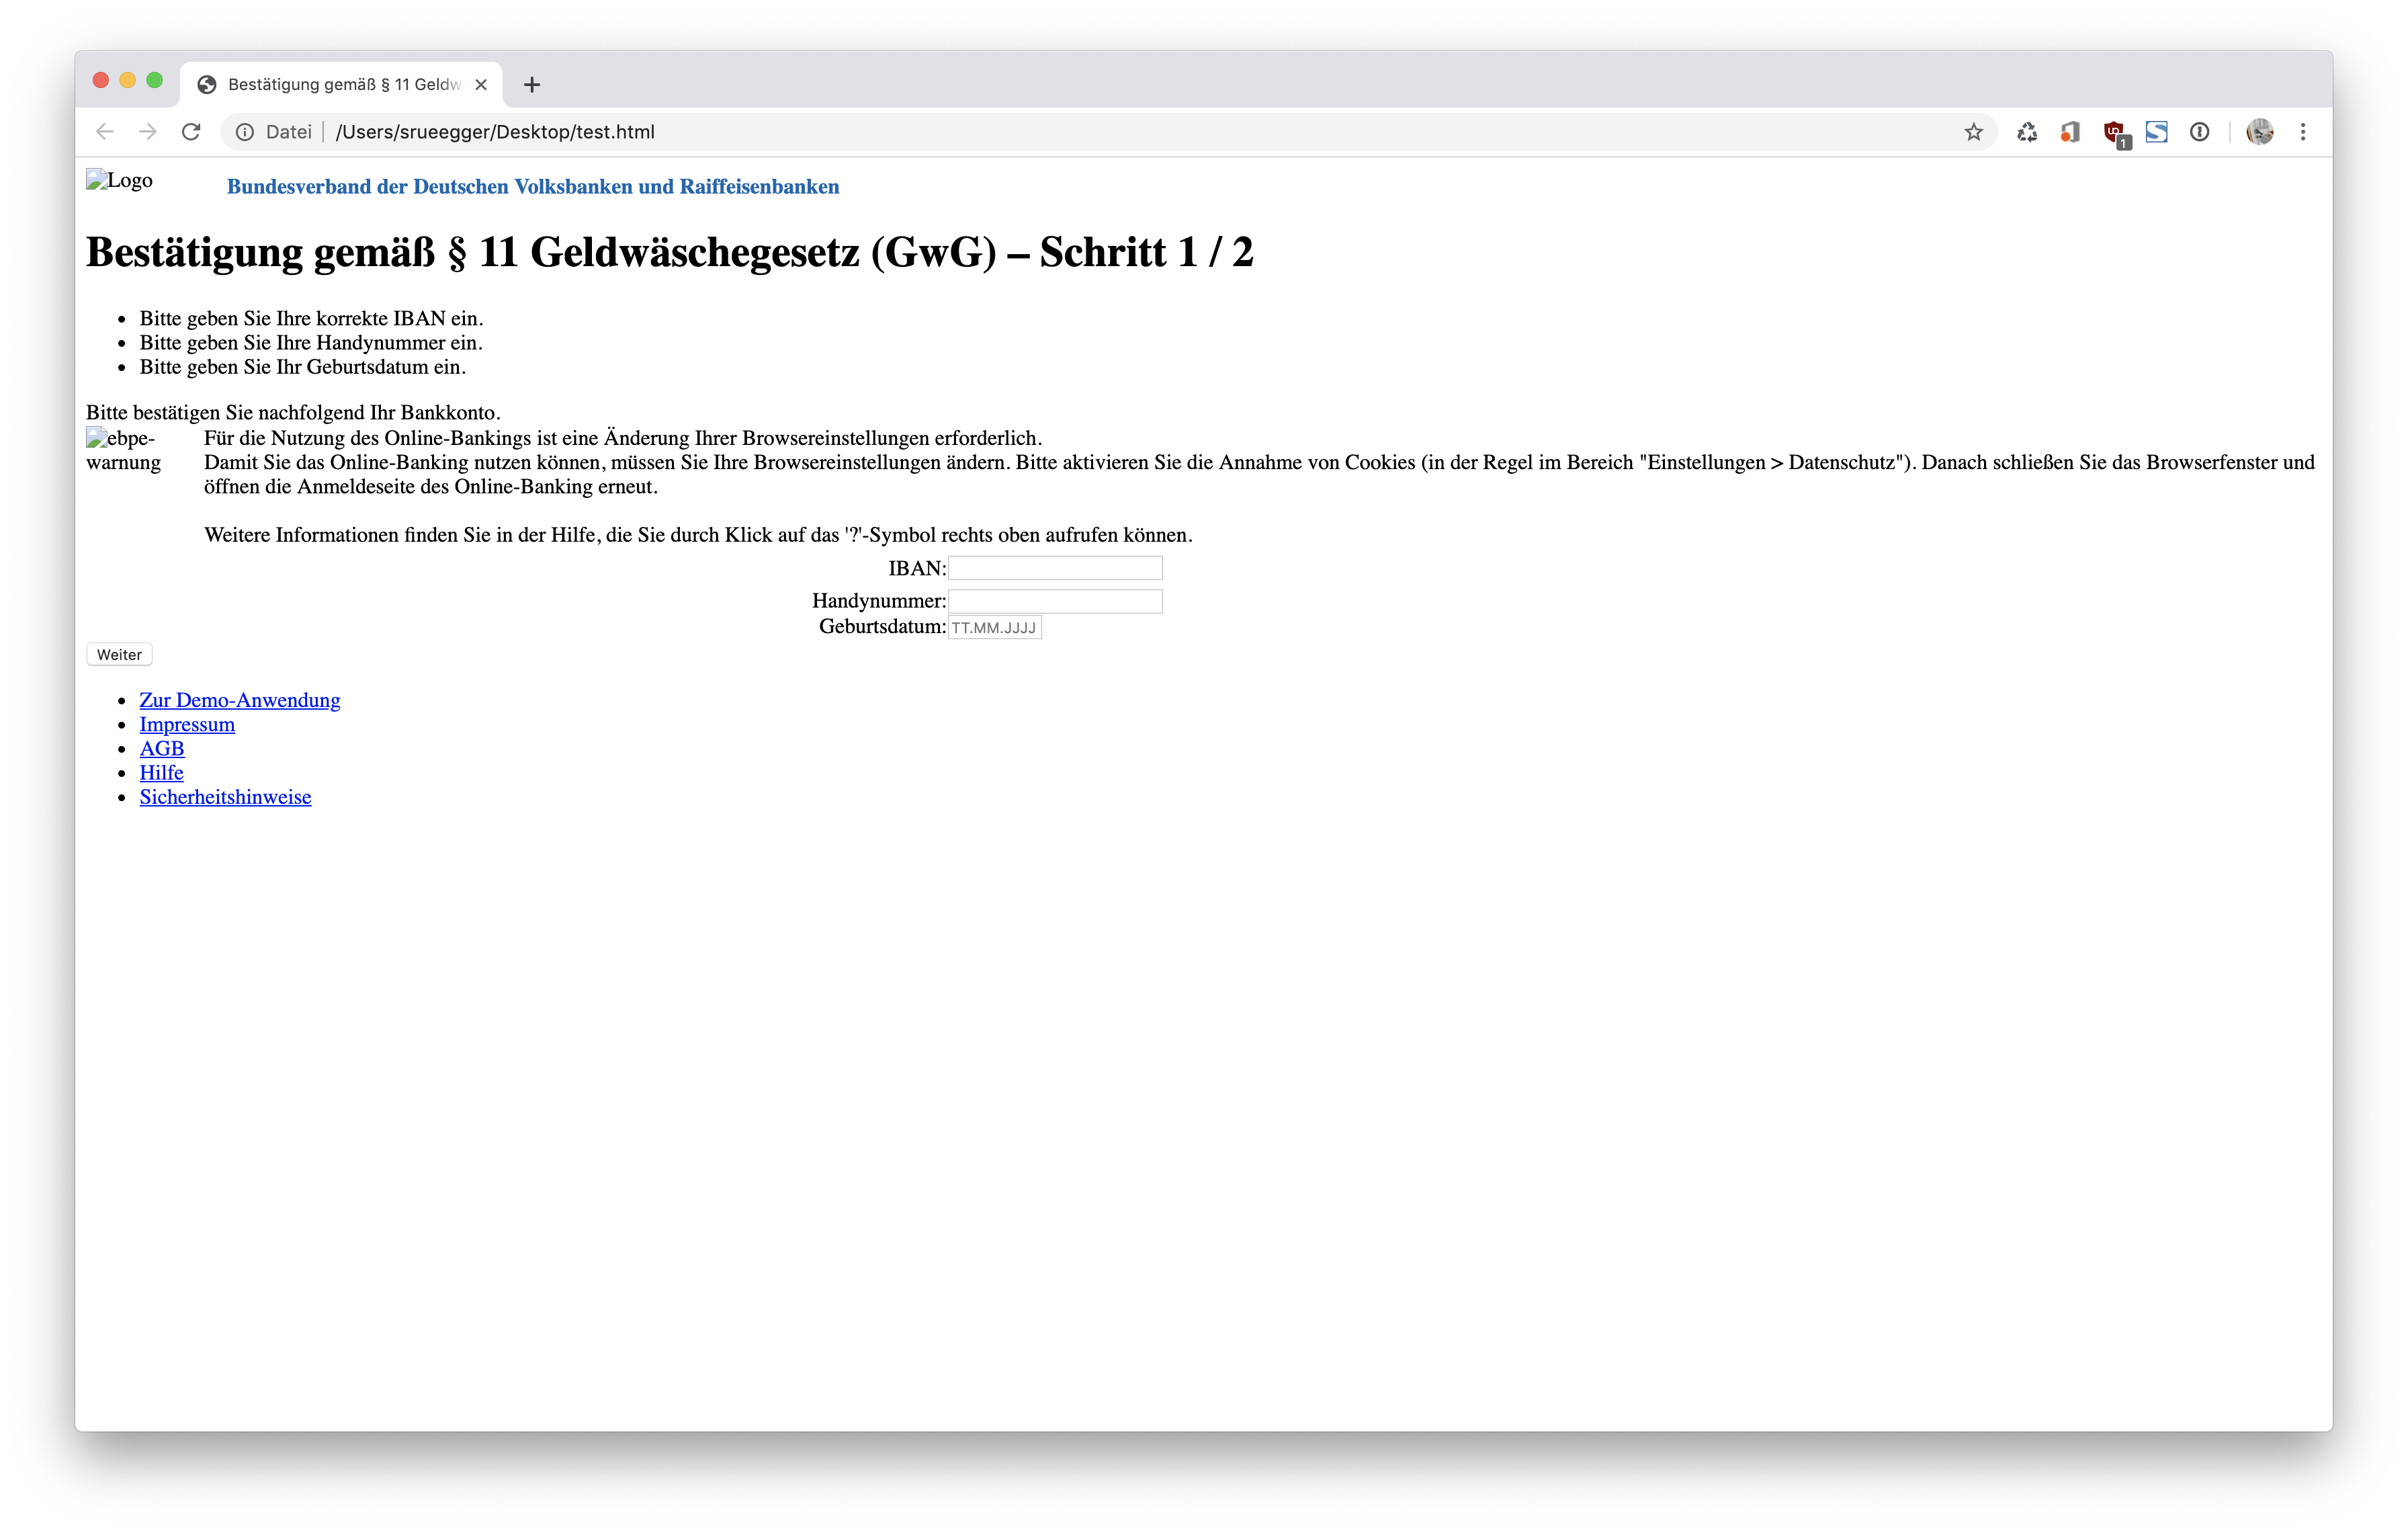Click the 'Geburtsdatum:' label
This screenshot has height=1531, width=2408.
tap(882, 626)
